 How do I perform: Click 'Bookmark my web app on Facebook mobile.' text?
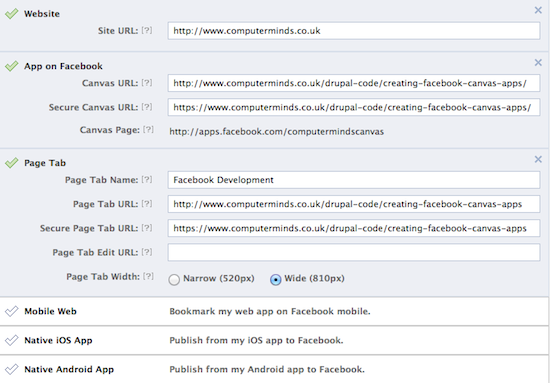pos(270,311)
